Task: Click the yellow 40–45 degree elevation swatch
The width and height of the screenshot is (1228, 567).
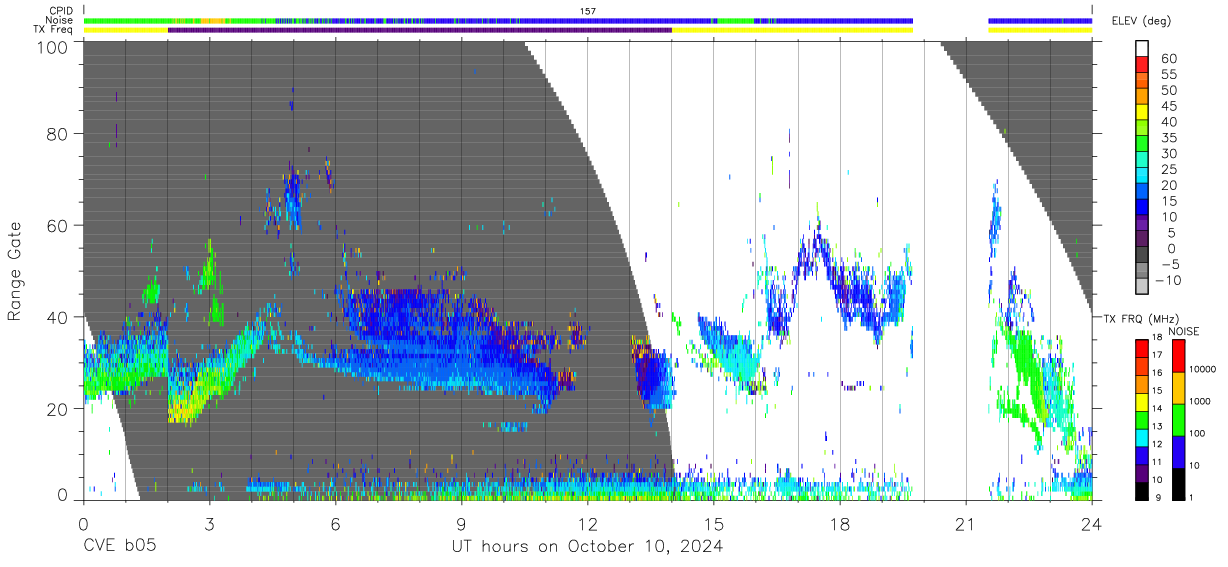Action: 1142,112
